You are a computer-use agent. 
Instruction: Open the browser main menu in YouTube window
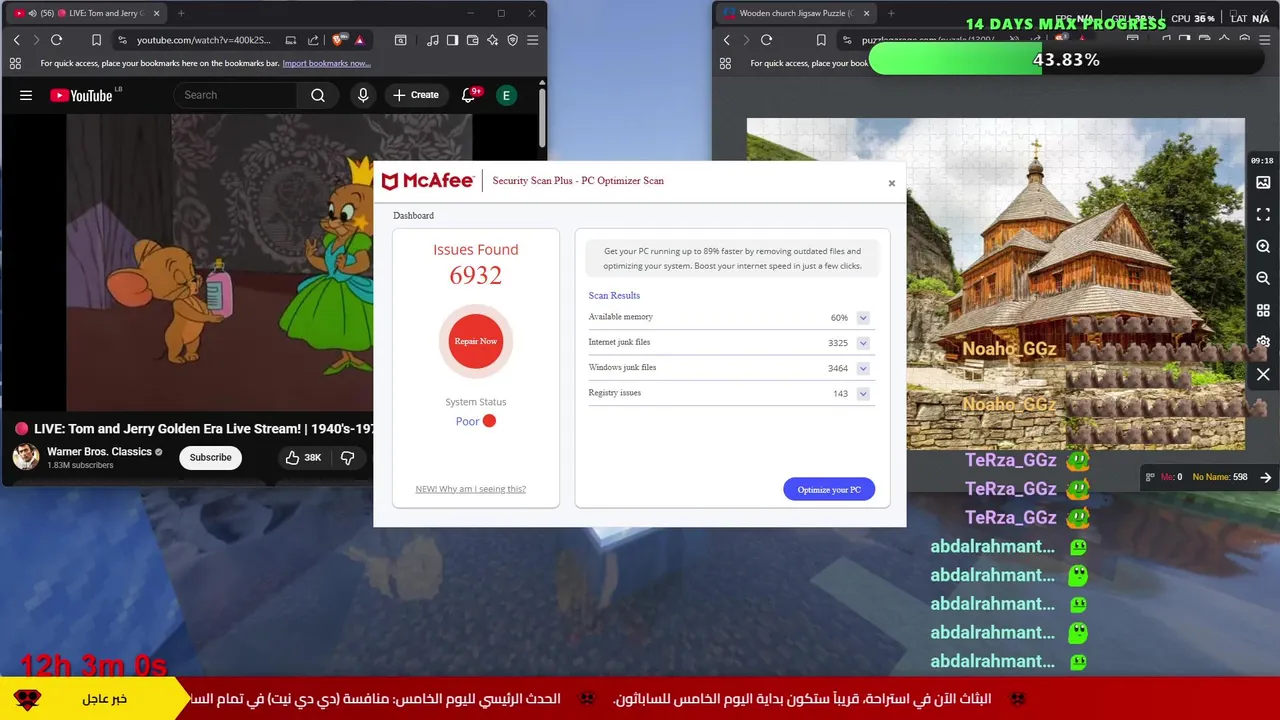tap(532, 40)
